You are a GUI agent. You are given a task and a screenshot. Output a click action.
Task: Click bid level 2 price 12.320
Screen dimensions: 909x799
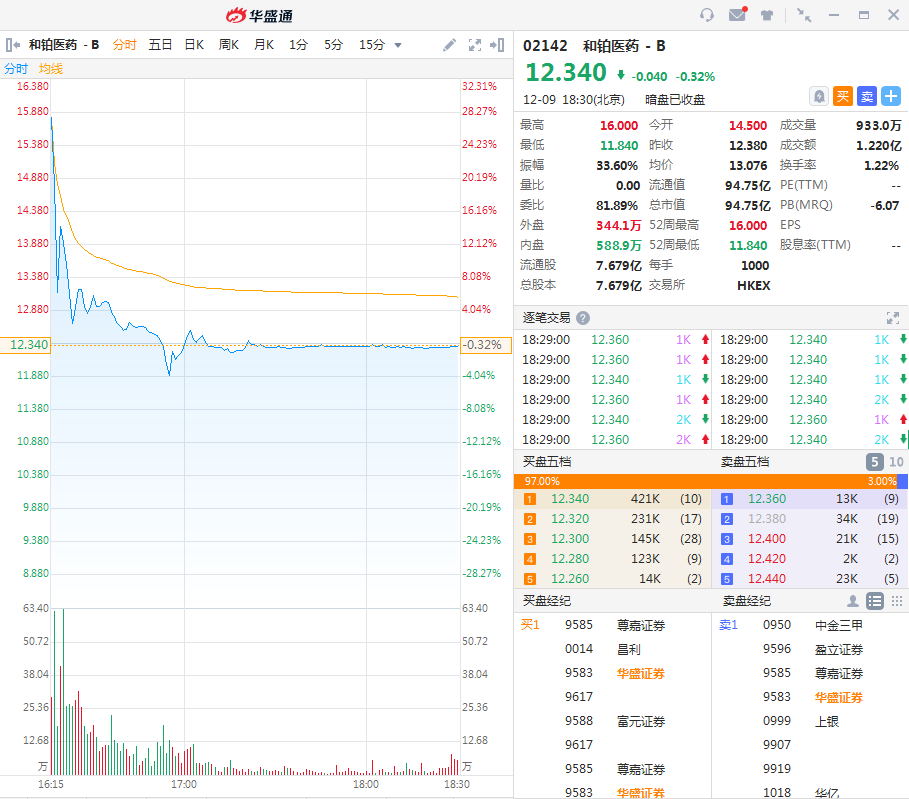coord(570,519)
